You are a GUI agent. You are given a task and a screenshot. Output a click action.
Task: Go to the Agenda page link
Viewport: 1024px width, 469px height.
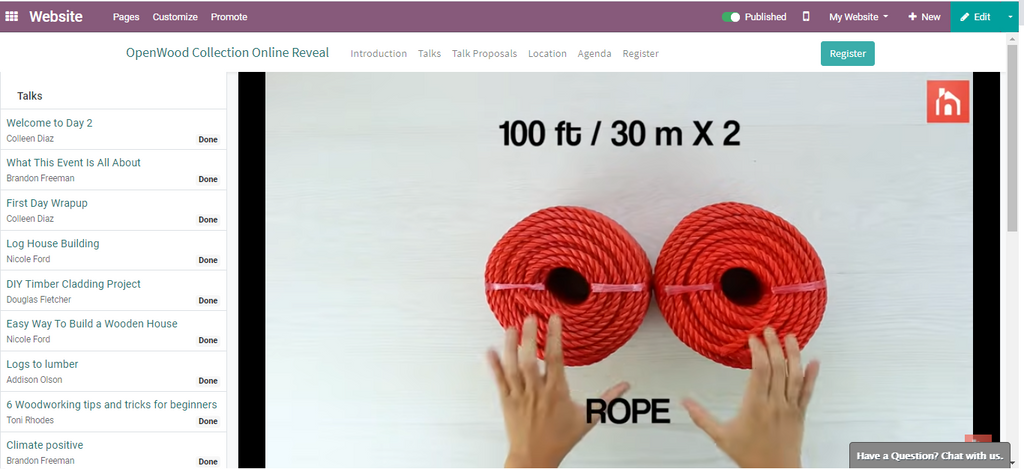pyautogui.click(x=594, y=54)
